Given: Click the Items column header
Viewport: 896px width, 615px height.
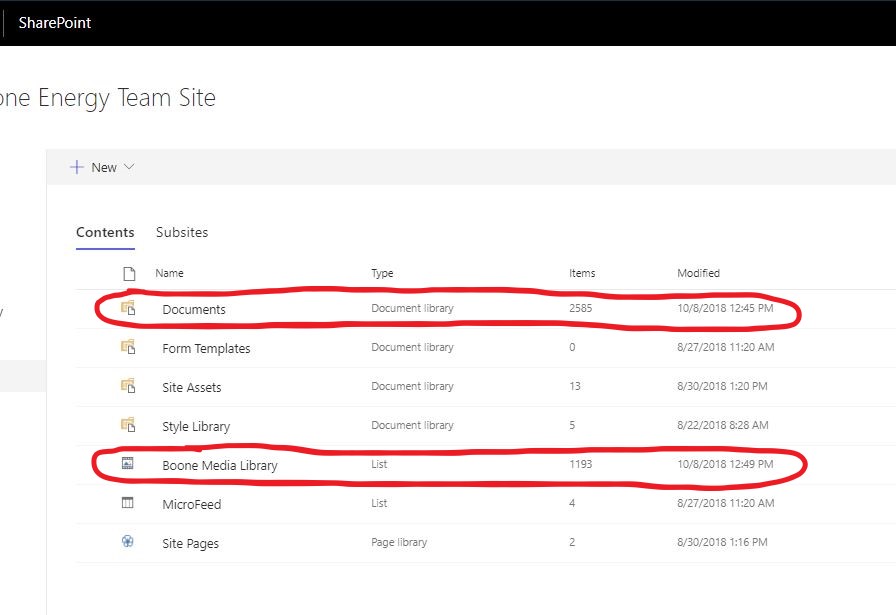Looking at the screenshot, I should pyautogui.click(x=582, y=273).
